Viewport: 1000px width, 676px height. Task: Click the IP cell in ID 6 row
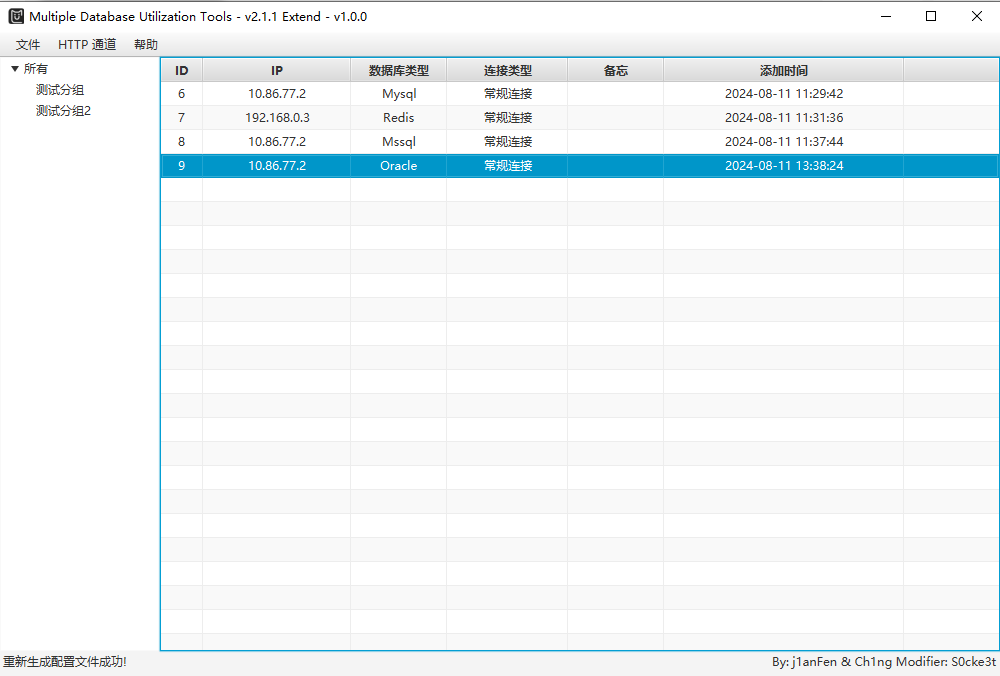(x=277, y=94)
